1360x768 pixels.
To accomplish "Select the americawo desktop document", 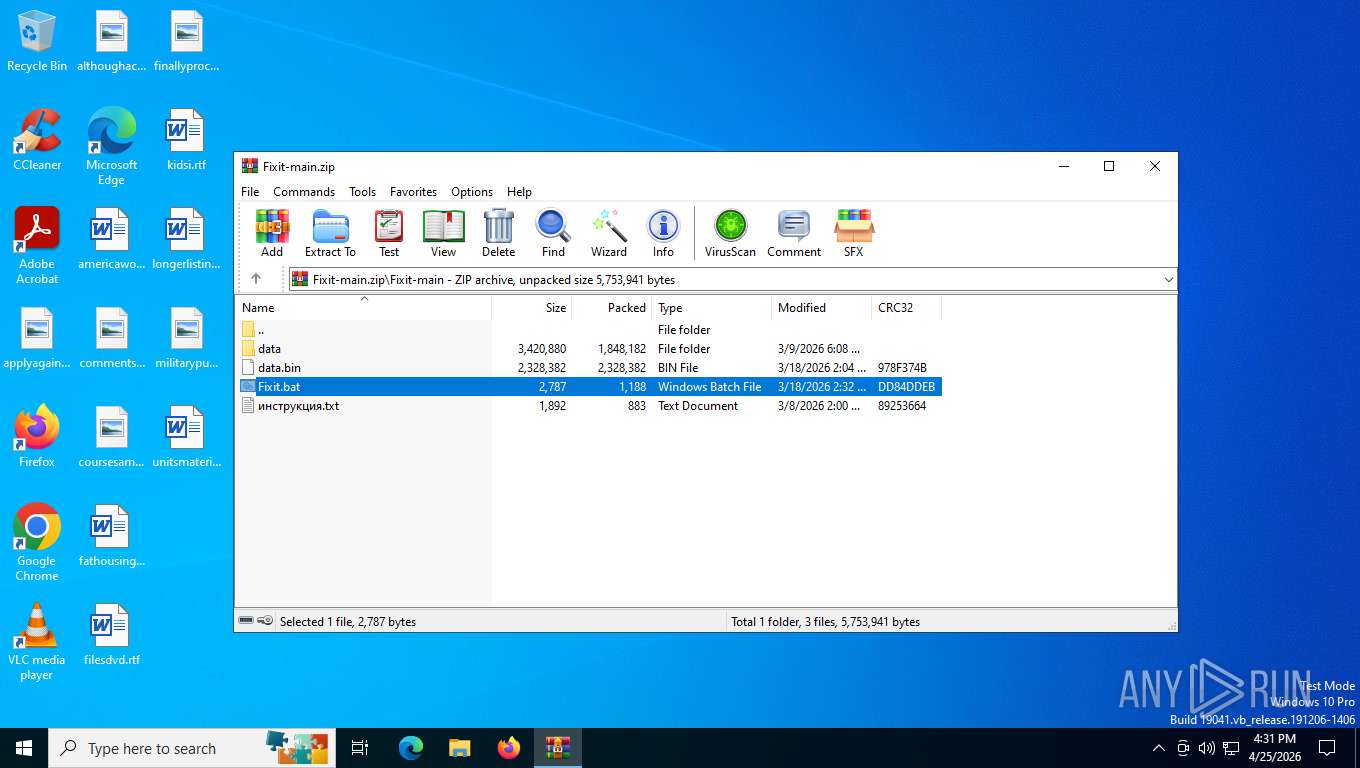I will (x=111, y=239).
